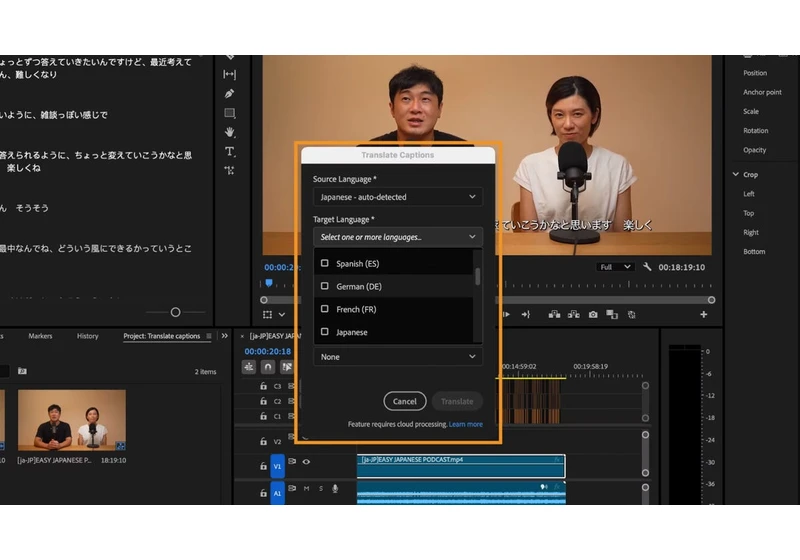The width and height of the screenshot is (800, 560).
Task: Check the Spanish (ES) checkbox
Action: (324, 263)
